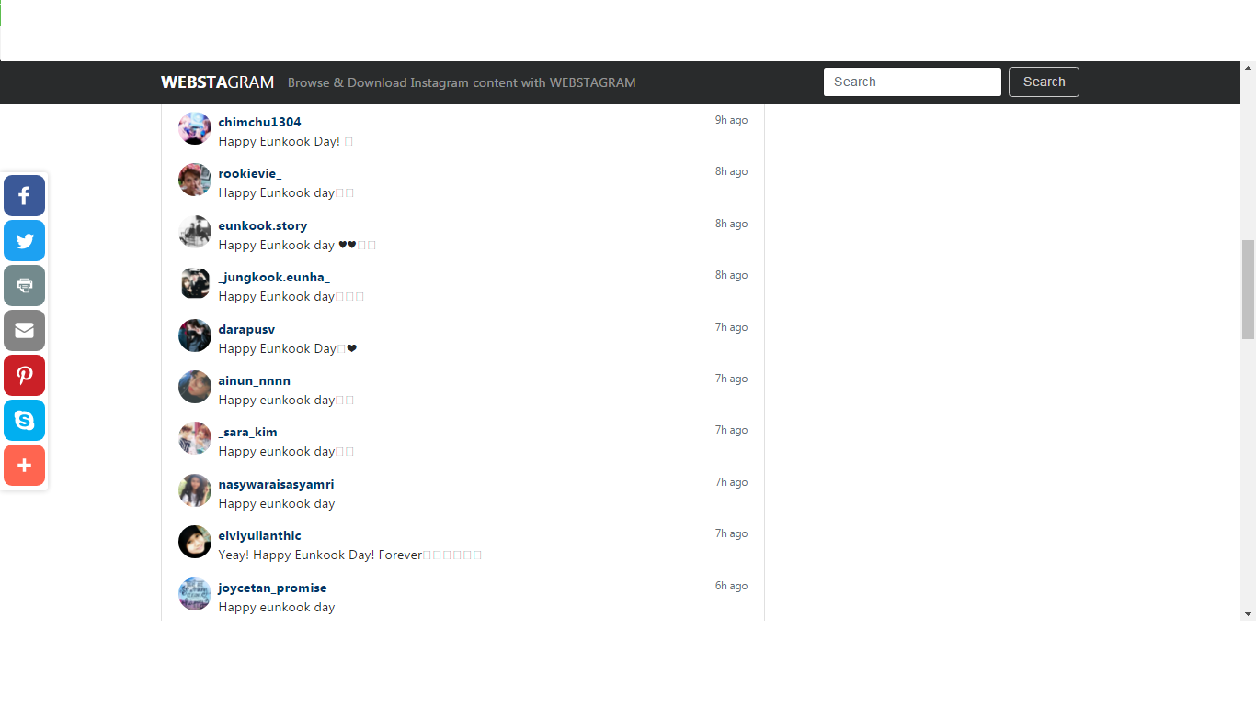Pin page with Pinterest icon

[24, 376]
